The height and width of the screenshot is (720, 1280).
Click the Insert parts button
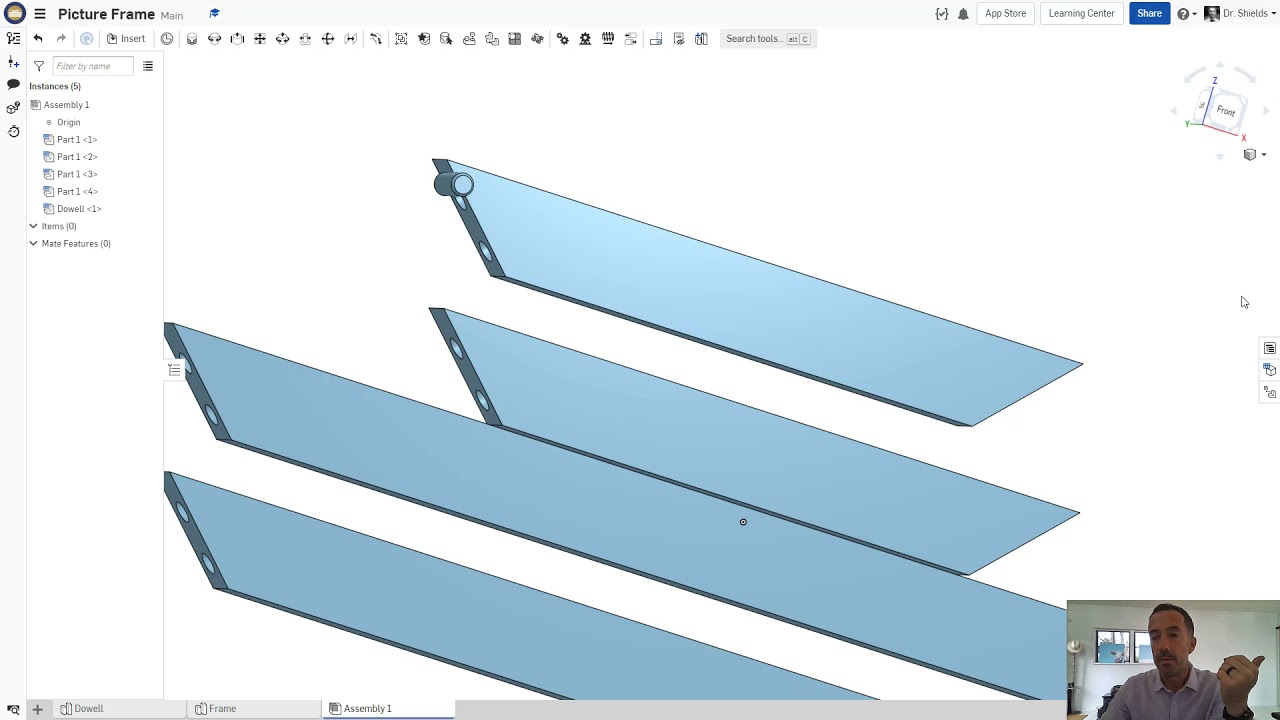point(126,39)
